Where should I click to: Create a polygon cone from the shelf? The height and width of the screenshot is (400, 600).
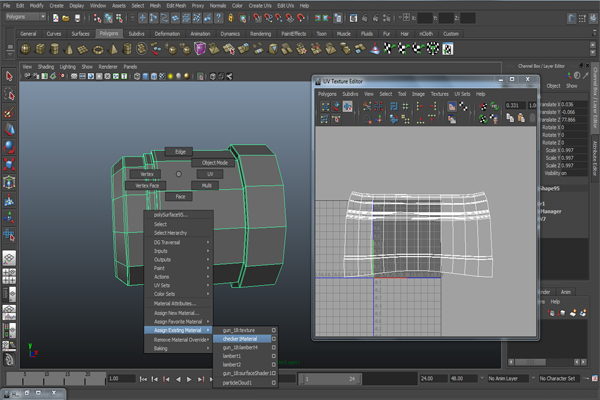(69, 49)
